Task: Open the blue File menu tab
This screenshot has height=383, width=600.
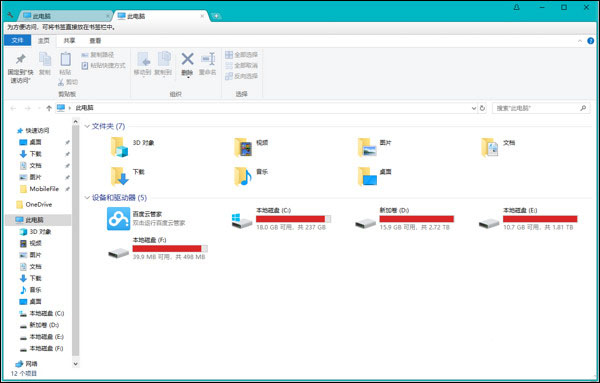Action: point(17,41)
